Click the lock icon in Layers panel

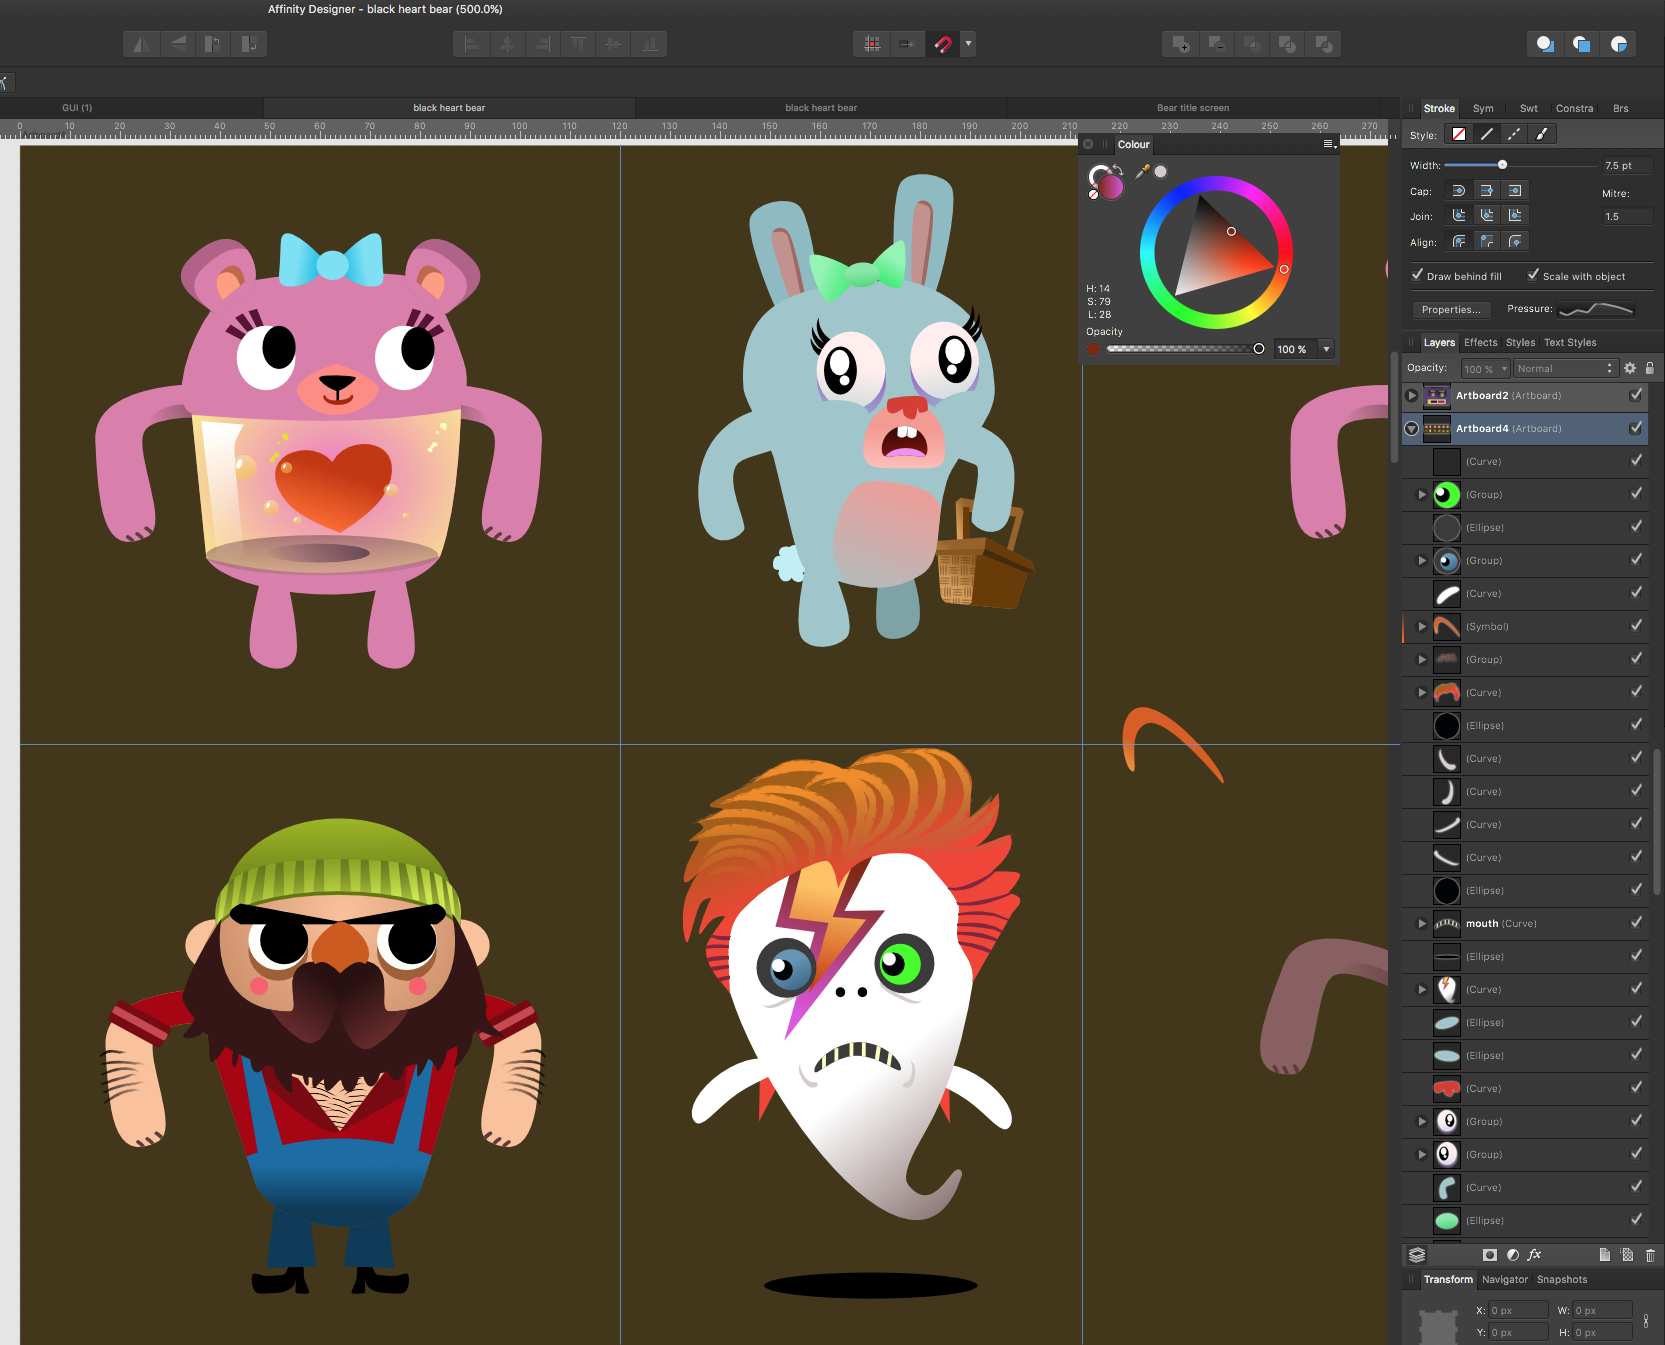click(x=1650, y=368)
